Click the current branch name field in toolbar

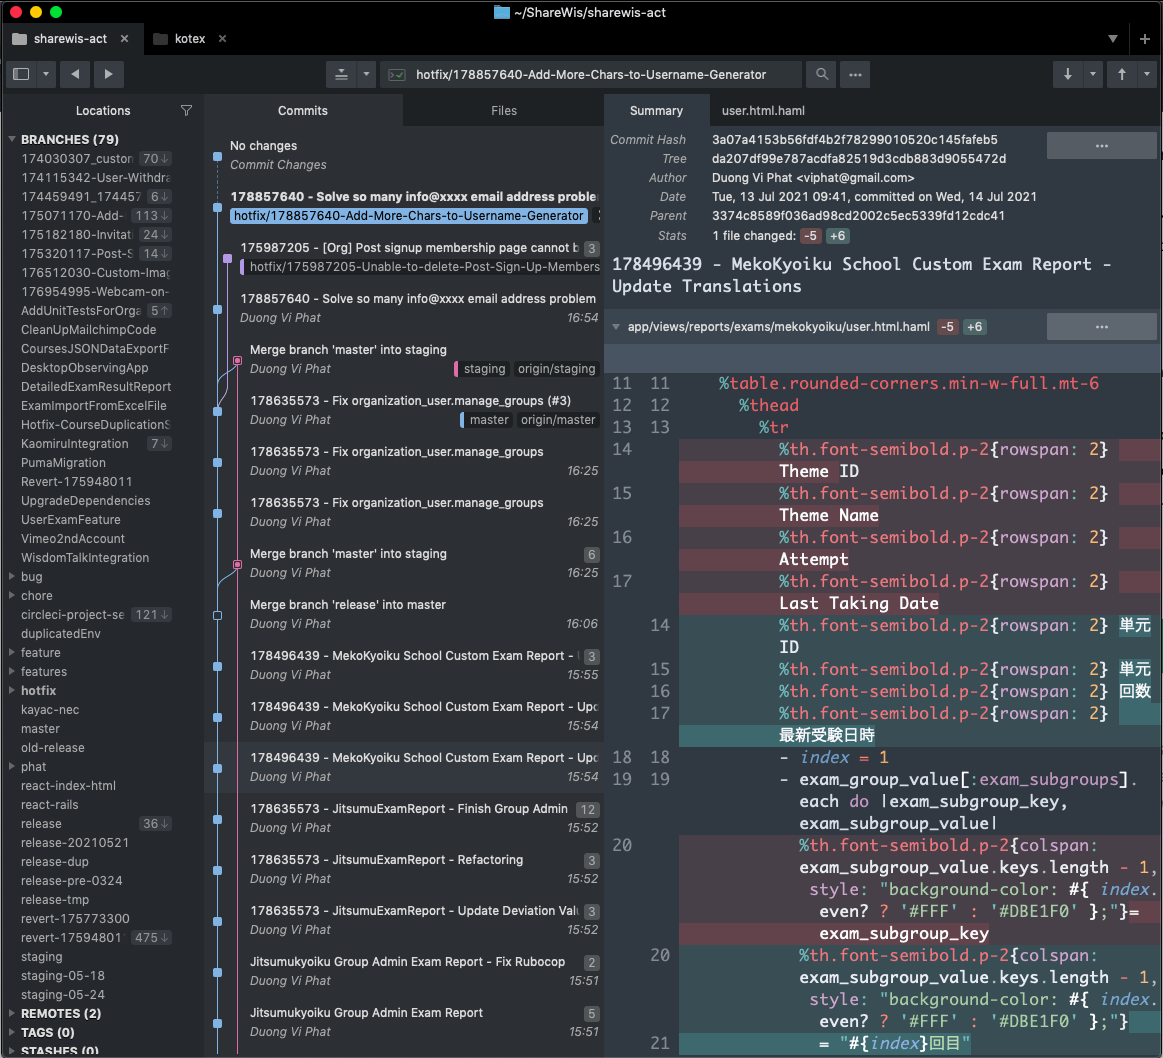tap(591, 74)
